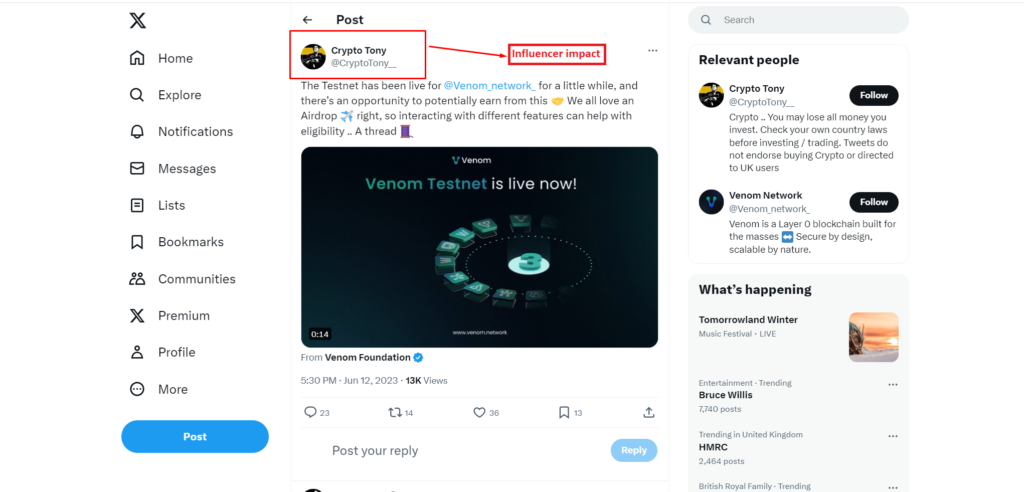The height and width of the screenshot is (492, 1024).
Task: Click the X logo icon
Action: pyautogui.click(x=138, y=20)
